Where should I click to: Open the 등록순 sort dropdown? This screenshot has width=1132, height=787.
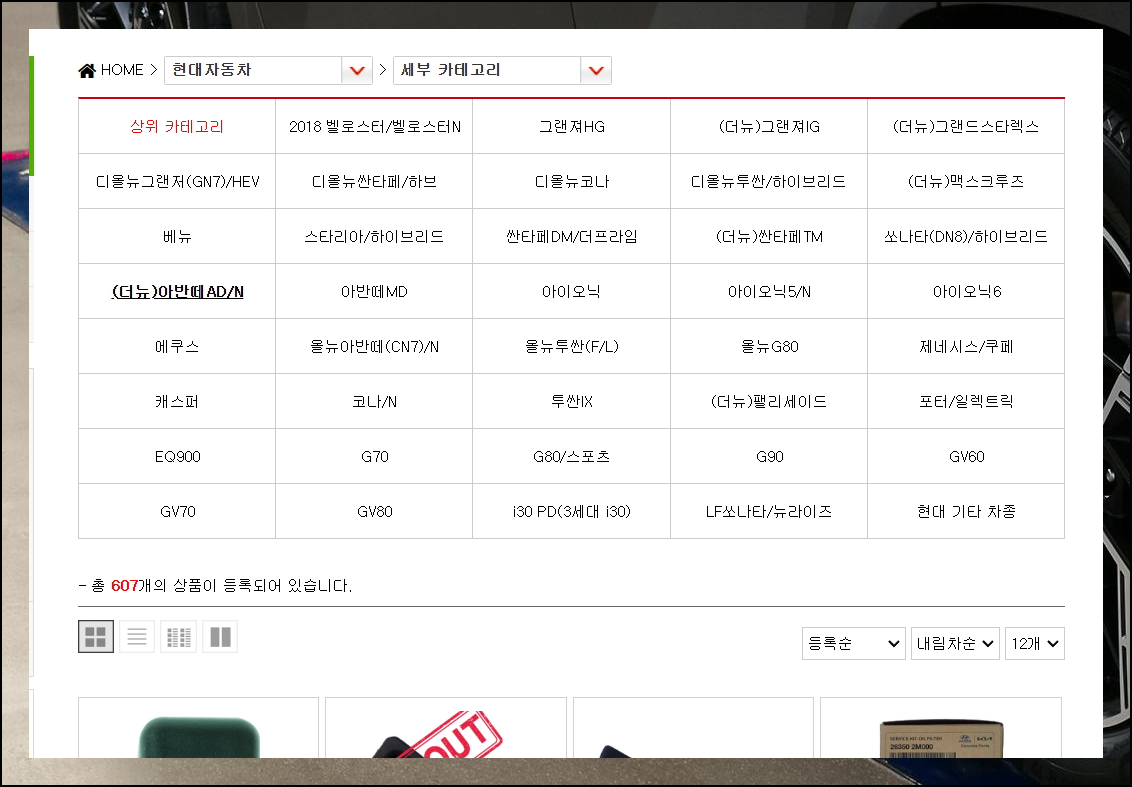tap(853, 643)
